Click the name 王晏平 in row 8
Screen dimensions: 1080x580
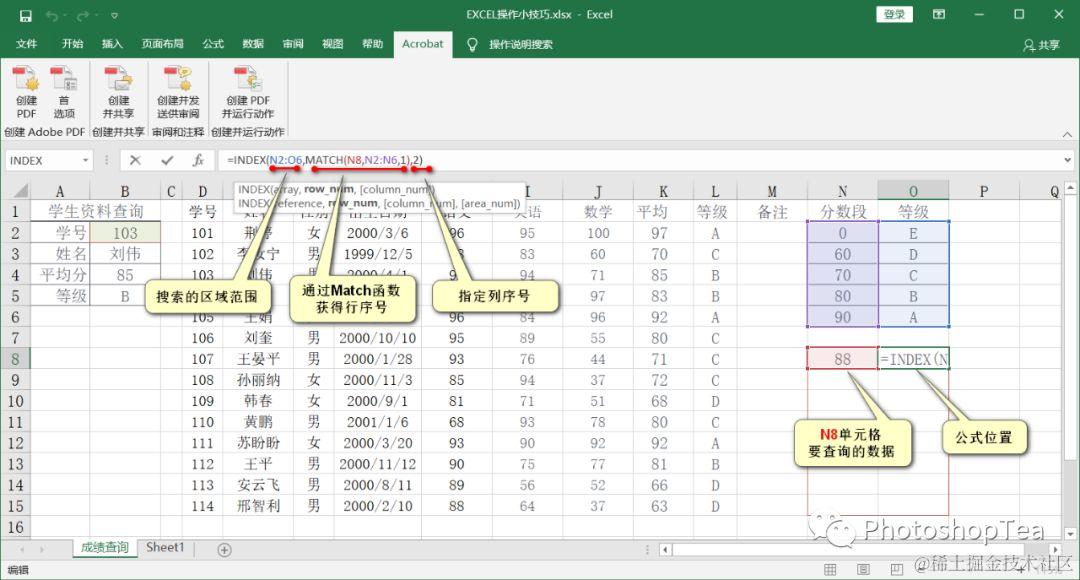pos(258,359)
